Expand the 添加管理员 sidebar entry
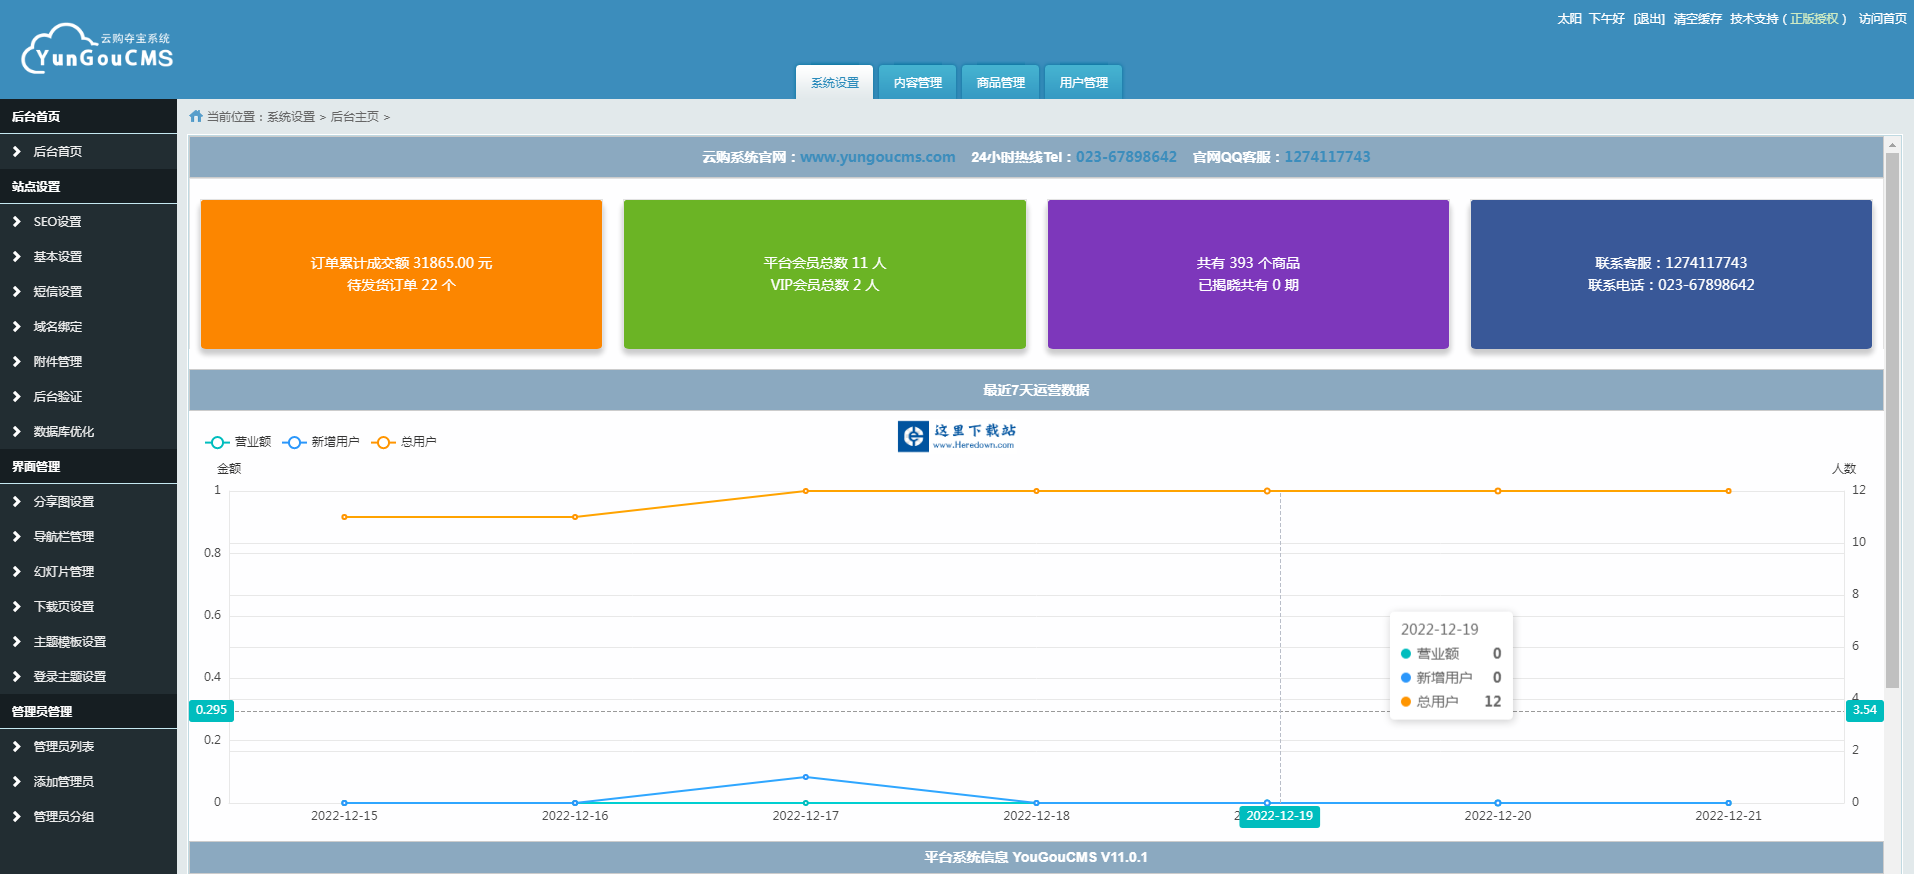 tap(63, 782)
